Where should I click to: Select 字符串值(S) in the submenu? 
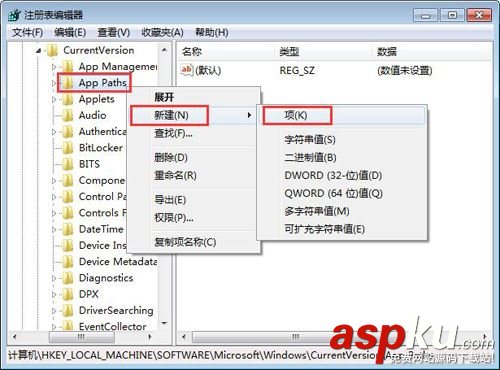pyautogui.click(x=342, y=139)
